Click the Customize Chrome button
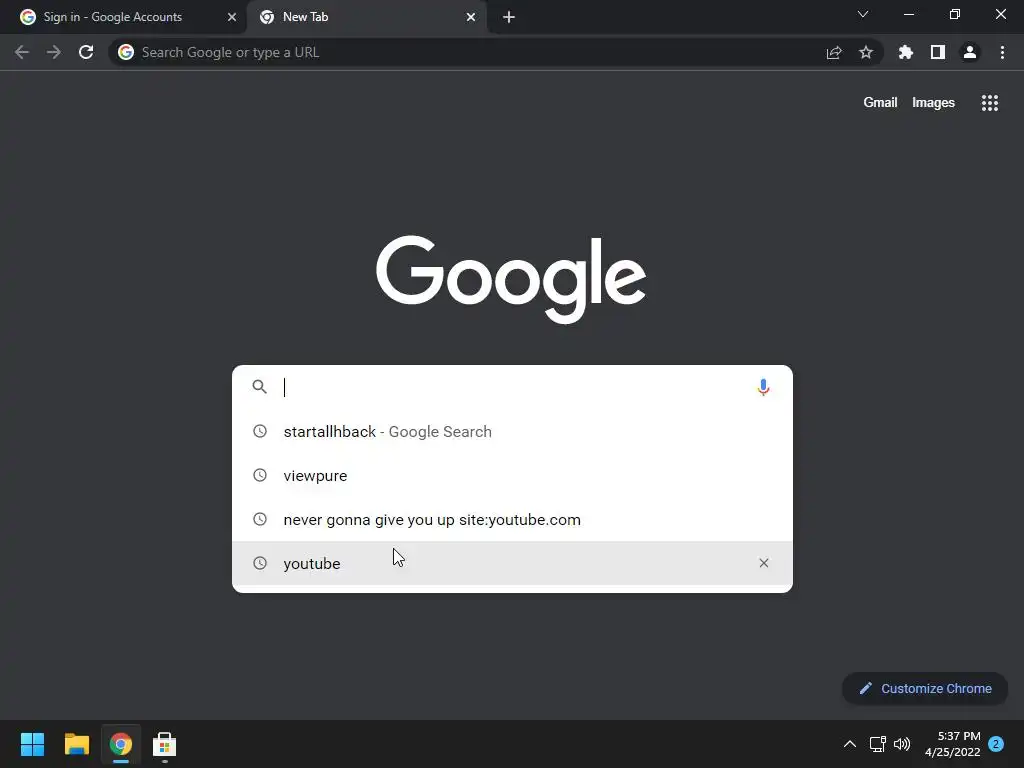The width and height of the screenshot is (1024, 768). coord(925,688)
